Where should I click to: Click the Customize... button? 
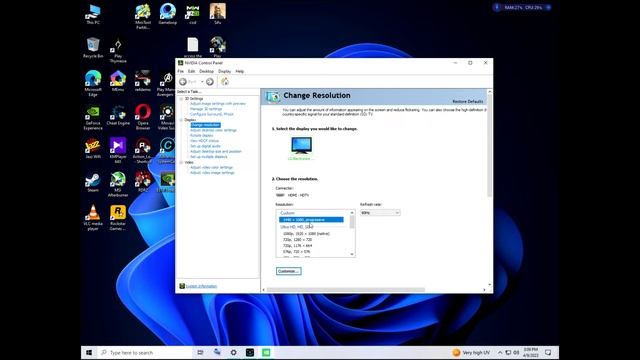click(289, 271)
